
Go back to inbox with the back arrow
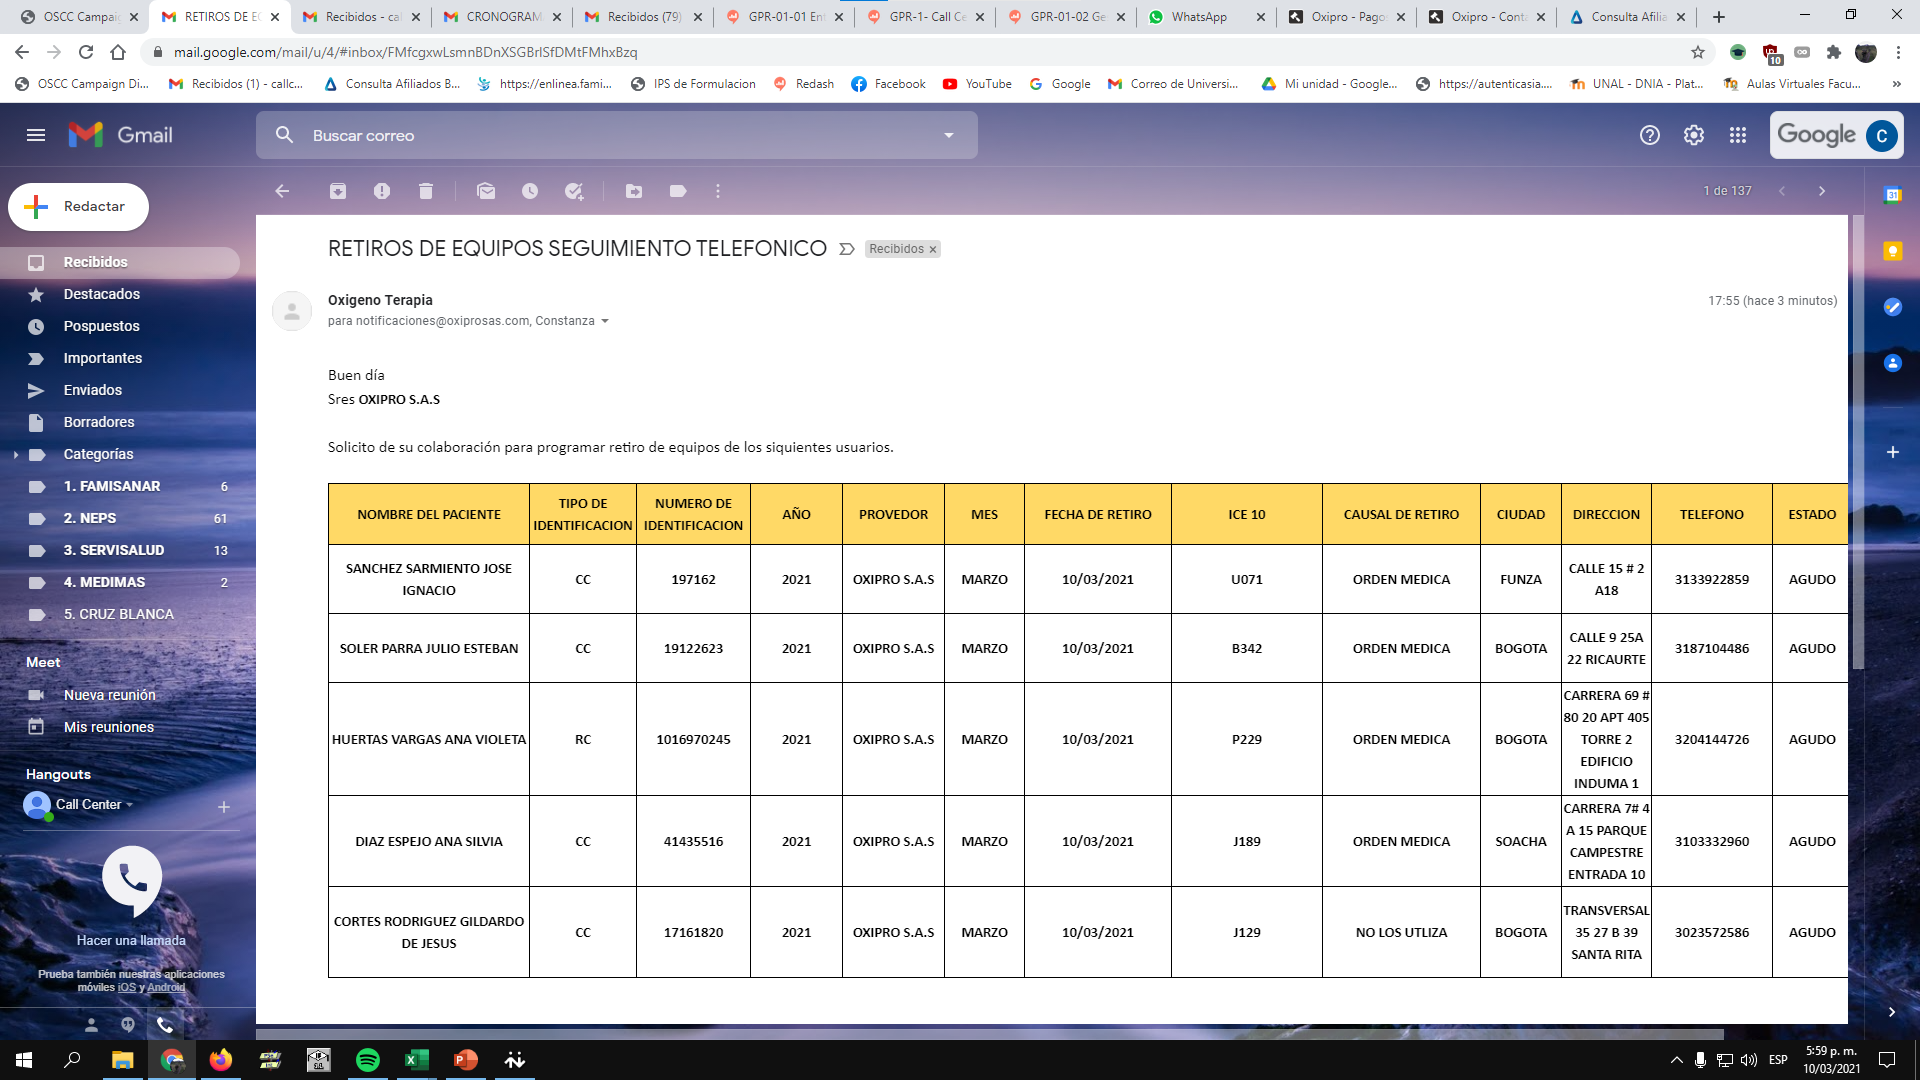point(282,191)
